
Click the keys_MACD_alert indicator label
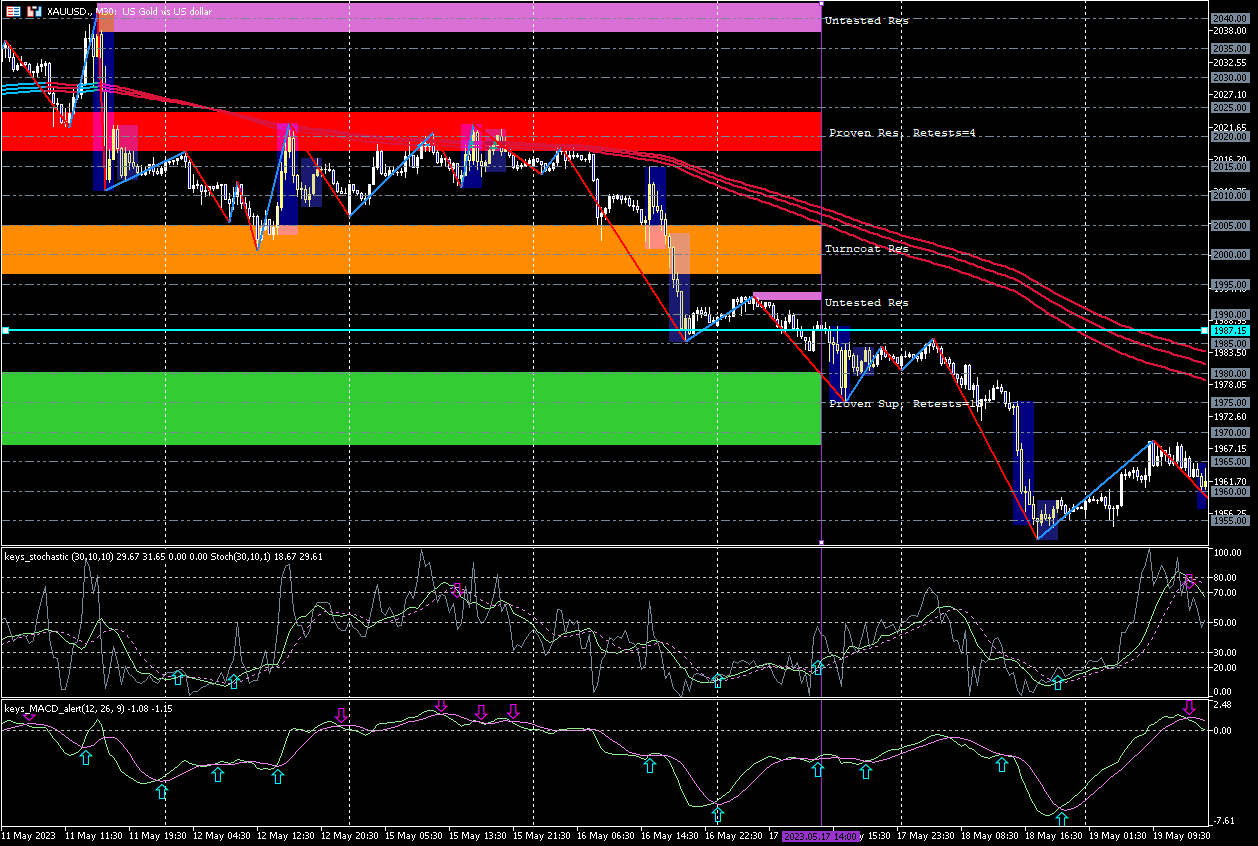88,708
